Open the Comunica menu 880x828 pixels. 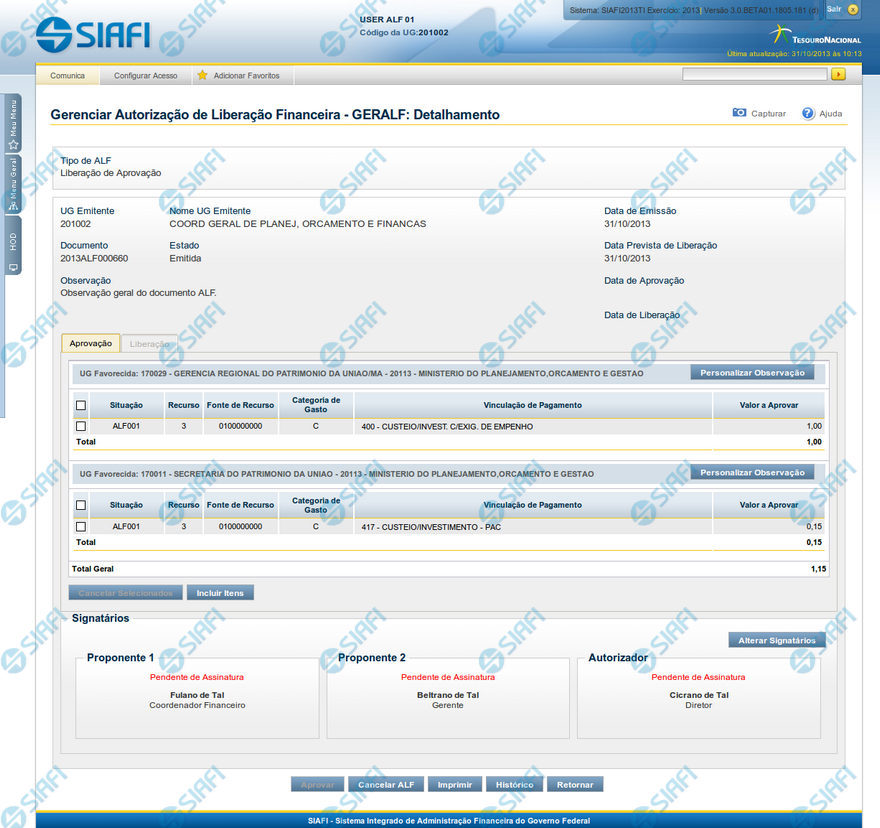[67, 76]
